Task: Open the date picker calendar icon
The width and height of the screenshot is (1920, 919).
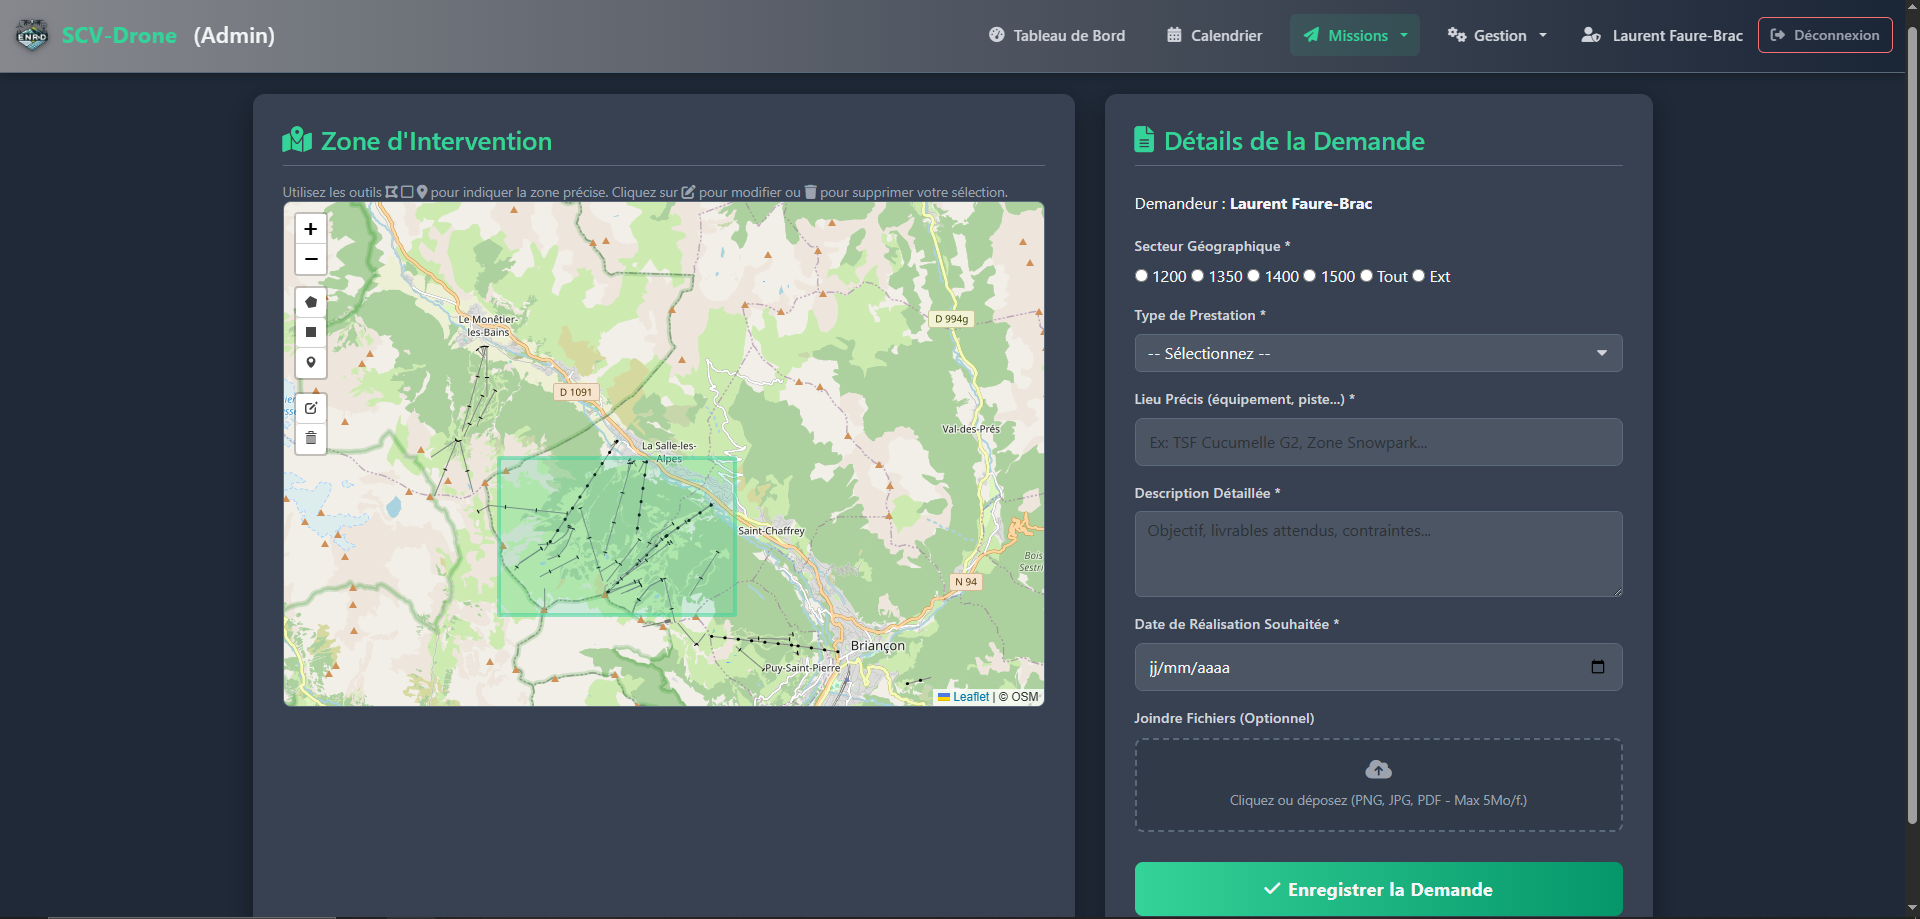Action: click(x=1597, y=667)
